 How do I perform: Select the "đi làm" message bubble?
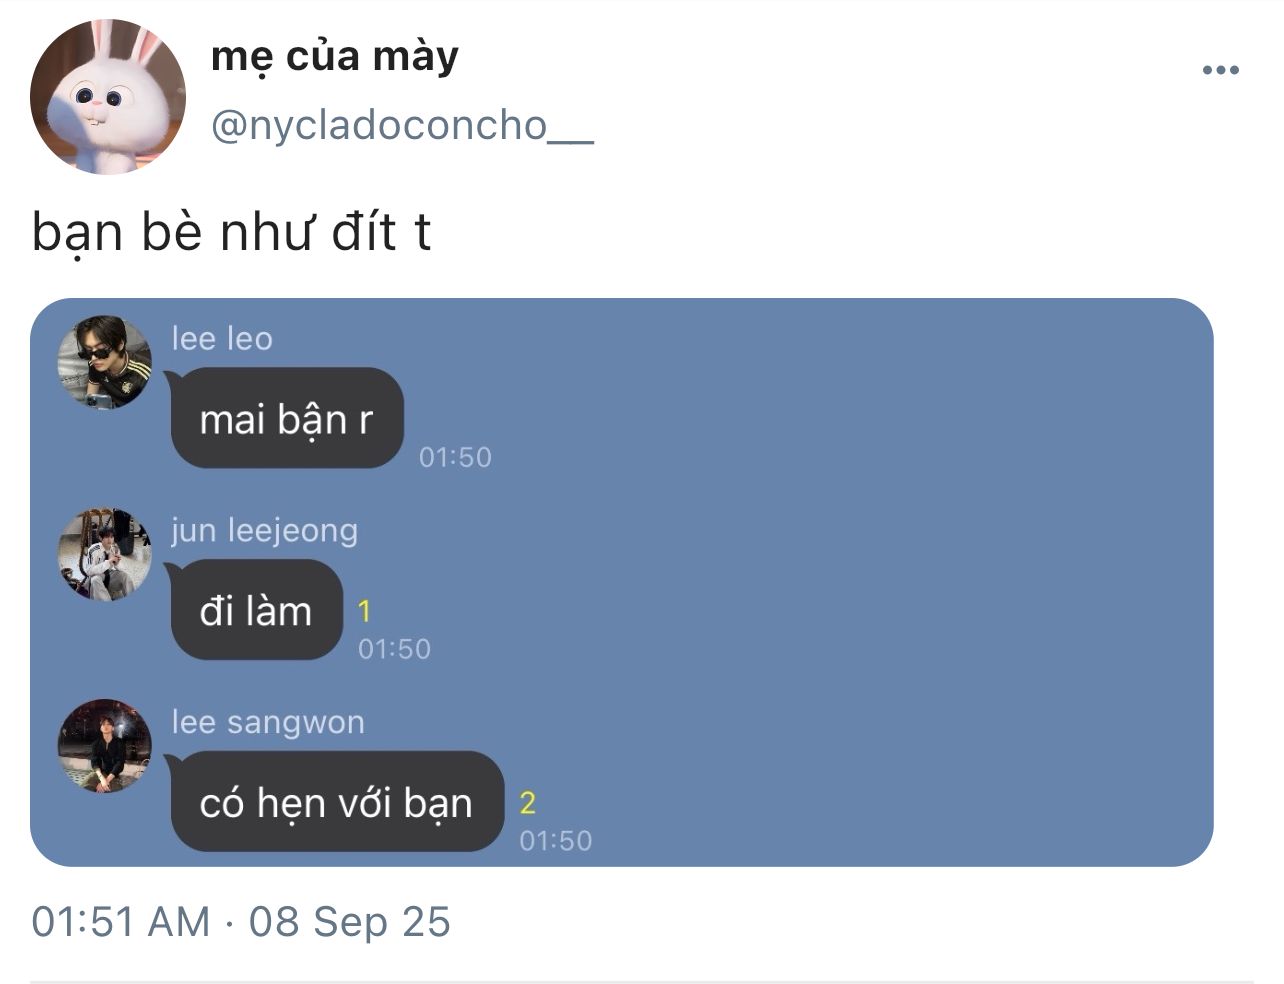tap(256, 610)
